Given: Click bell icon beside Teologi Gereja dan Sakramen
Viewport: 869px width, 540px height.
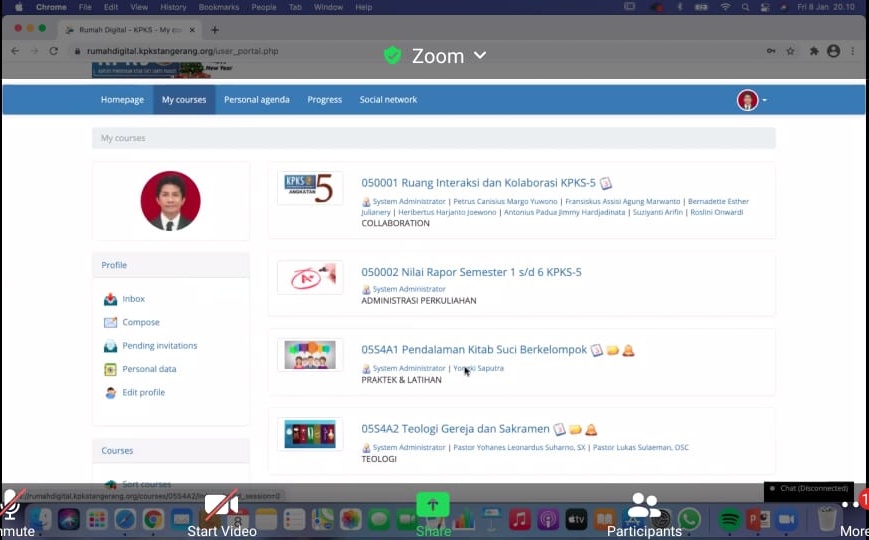Looking at the screenshot, I should point(591,429).
